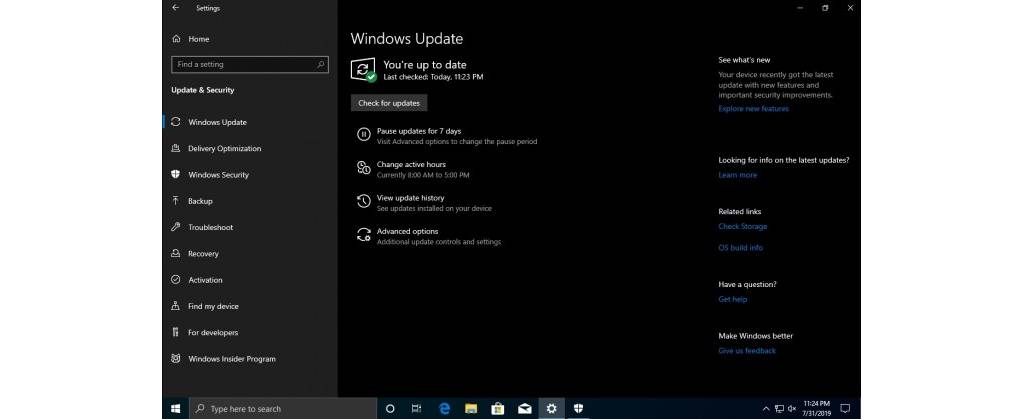
Task: Open Change active hours
Action: [411, 164]
